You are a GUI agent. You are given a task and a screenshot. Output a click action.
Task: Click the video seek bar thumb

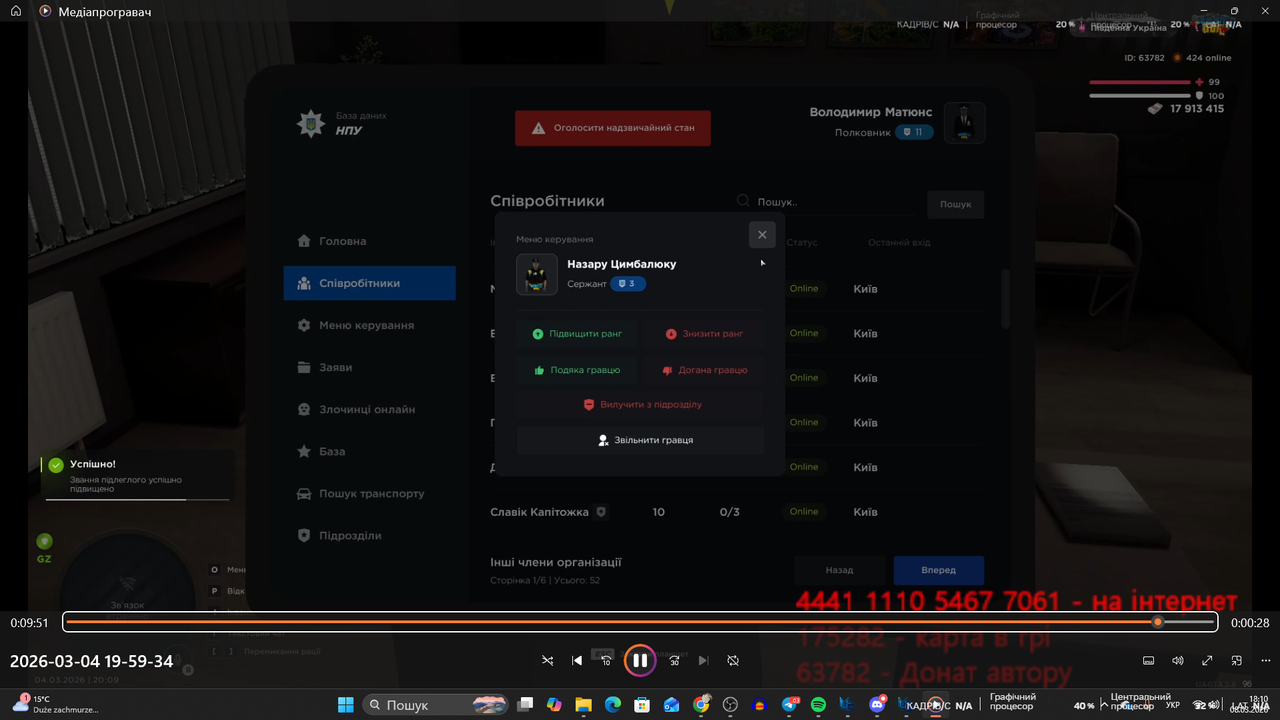pos(1158,622)
